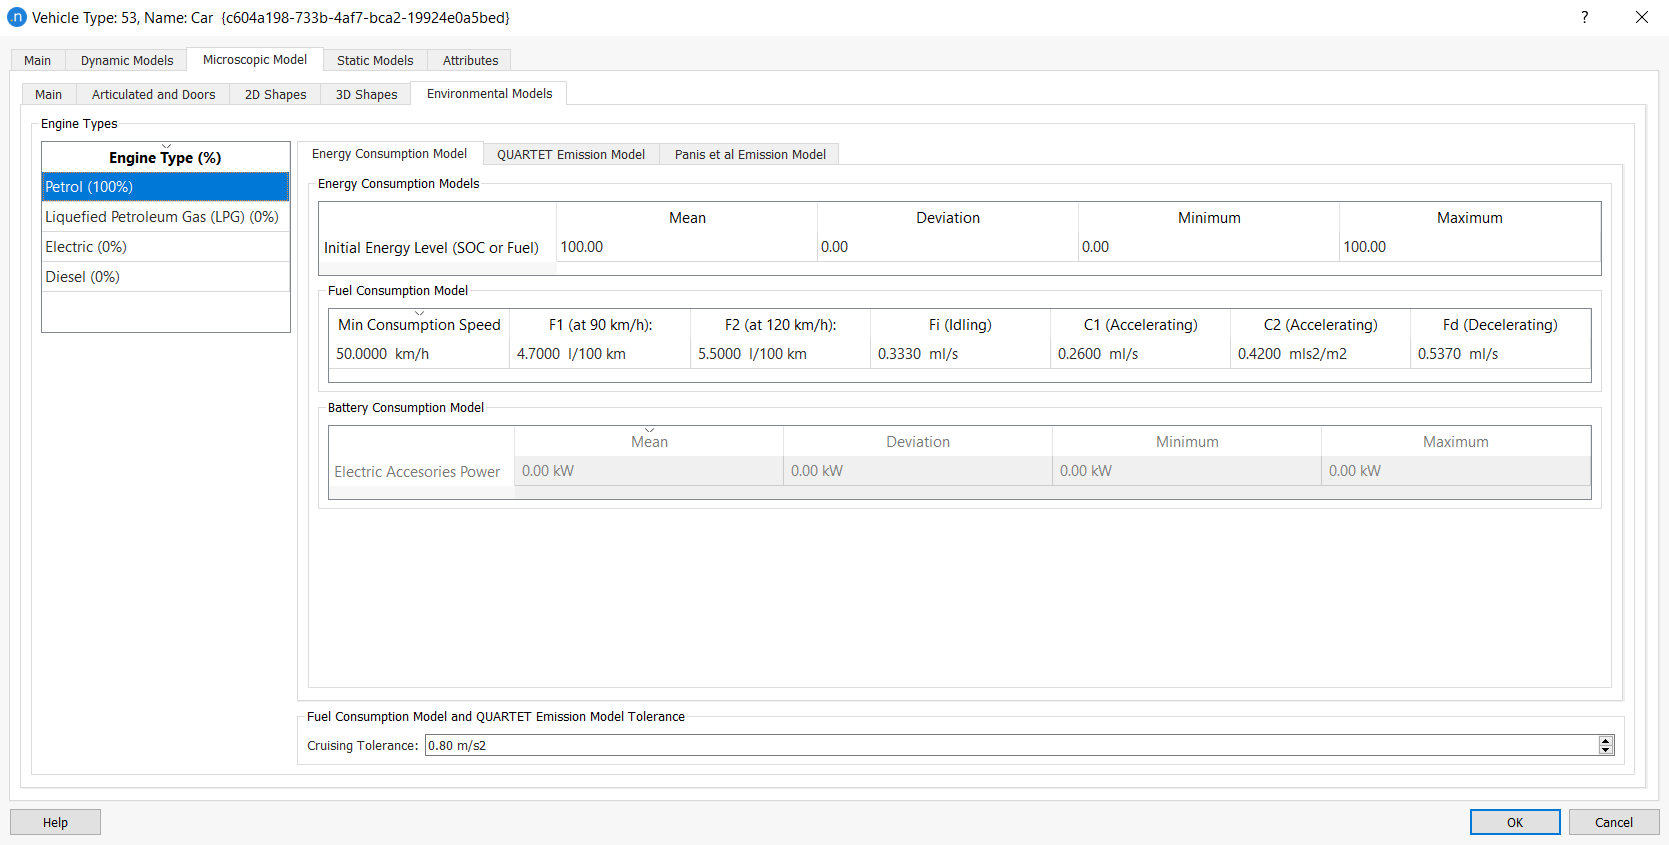Click the Fi (Idling) column header

pyautogui.click(x=960, y=324)
